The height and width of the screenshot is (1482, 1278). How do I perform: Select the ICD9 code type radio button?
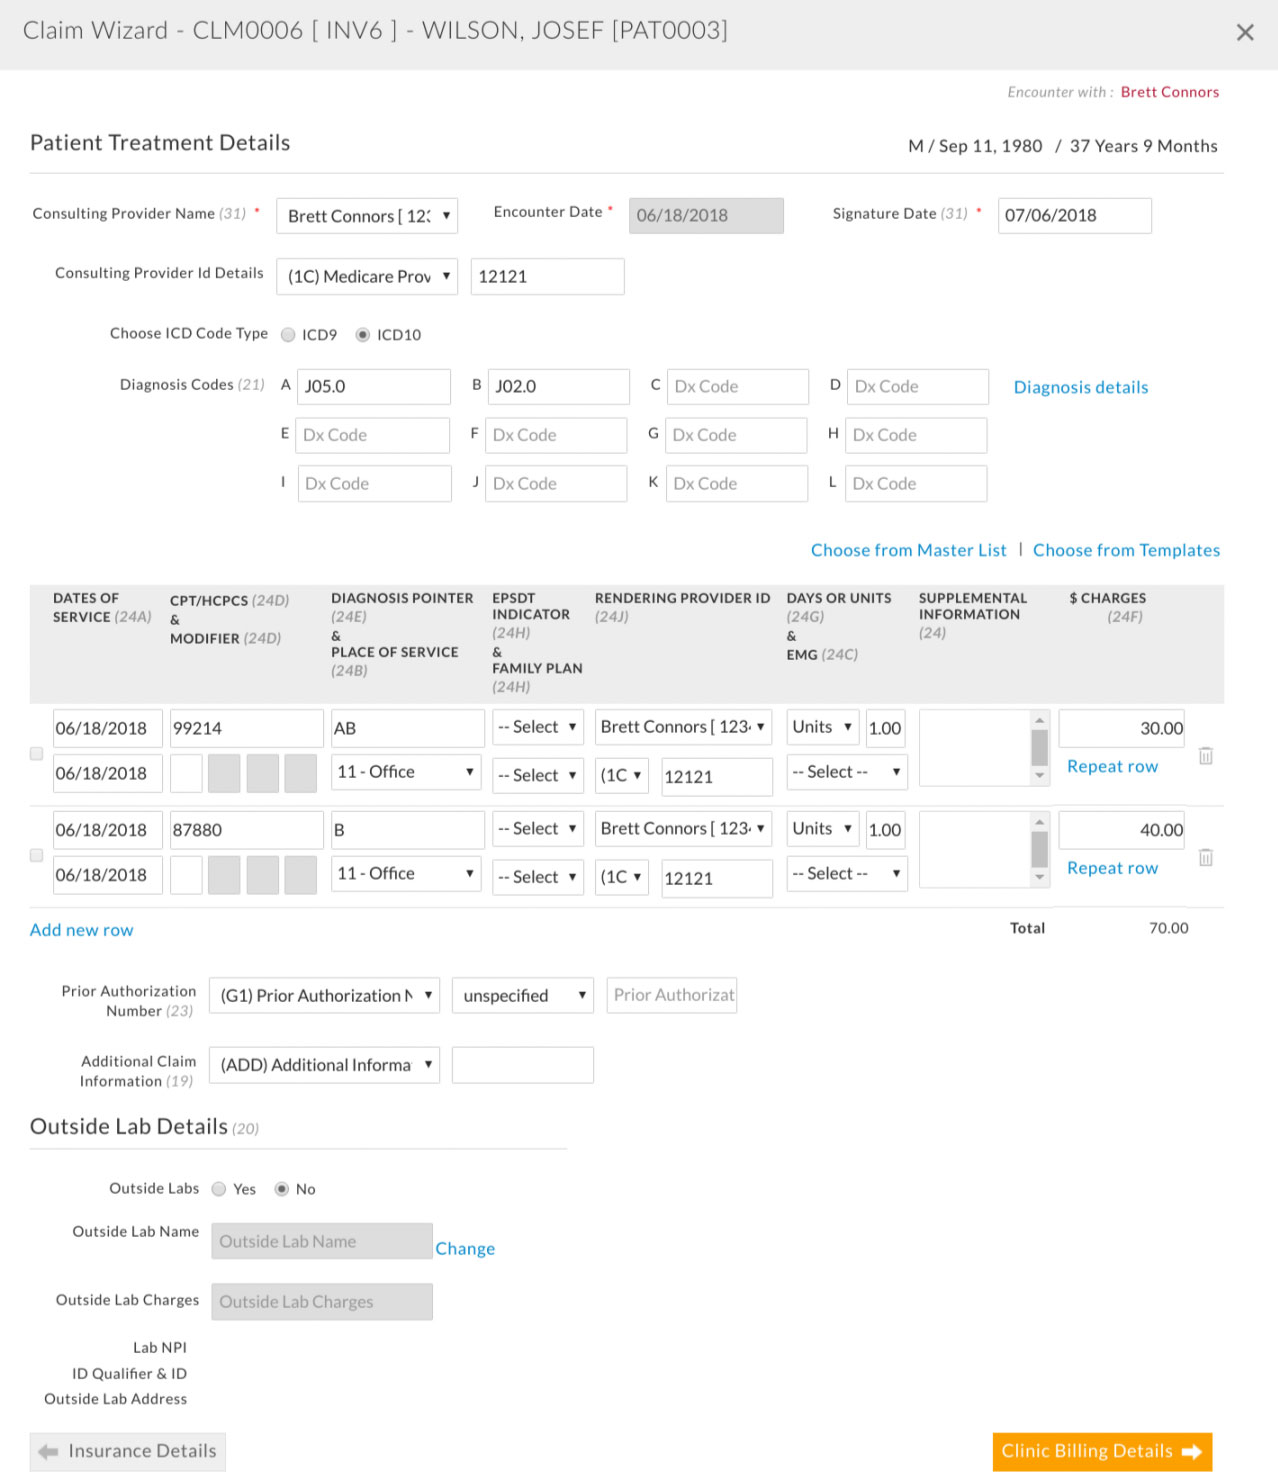pos(288,335)
